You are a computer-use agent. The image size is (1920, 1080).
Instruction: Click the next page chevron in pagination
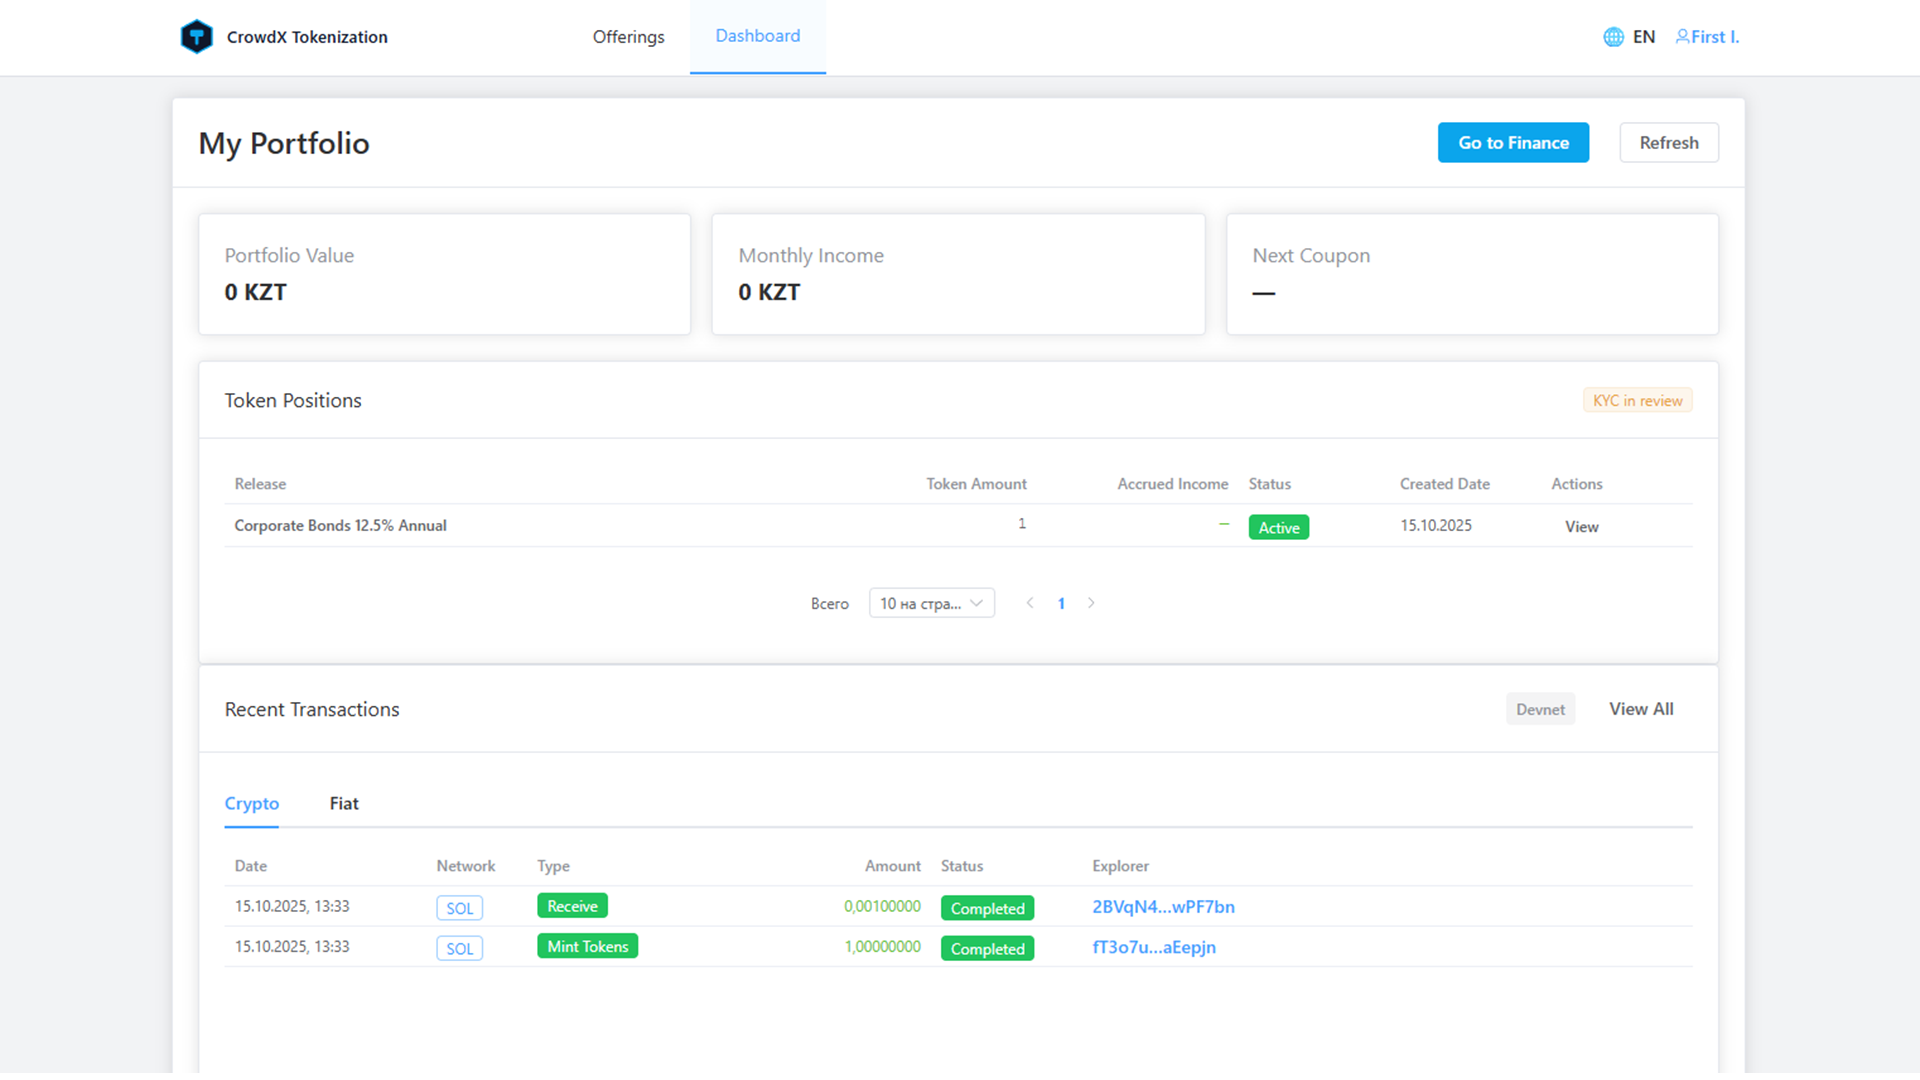[1091, 603]
